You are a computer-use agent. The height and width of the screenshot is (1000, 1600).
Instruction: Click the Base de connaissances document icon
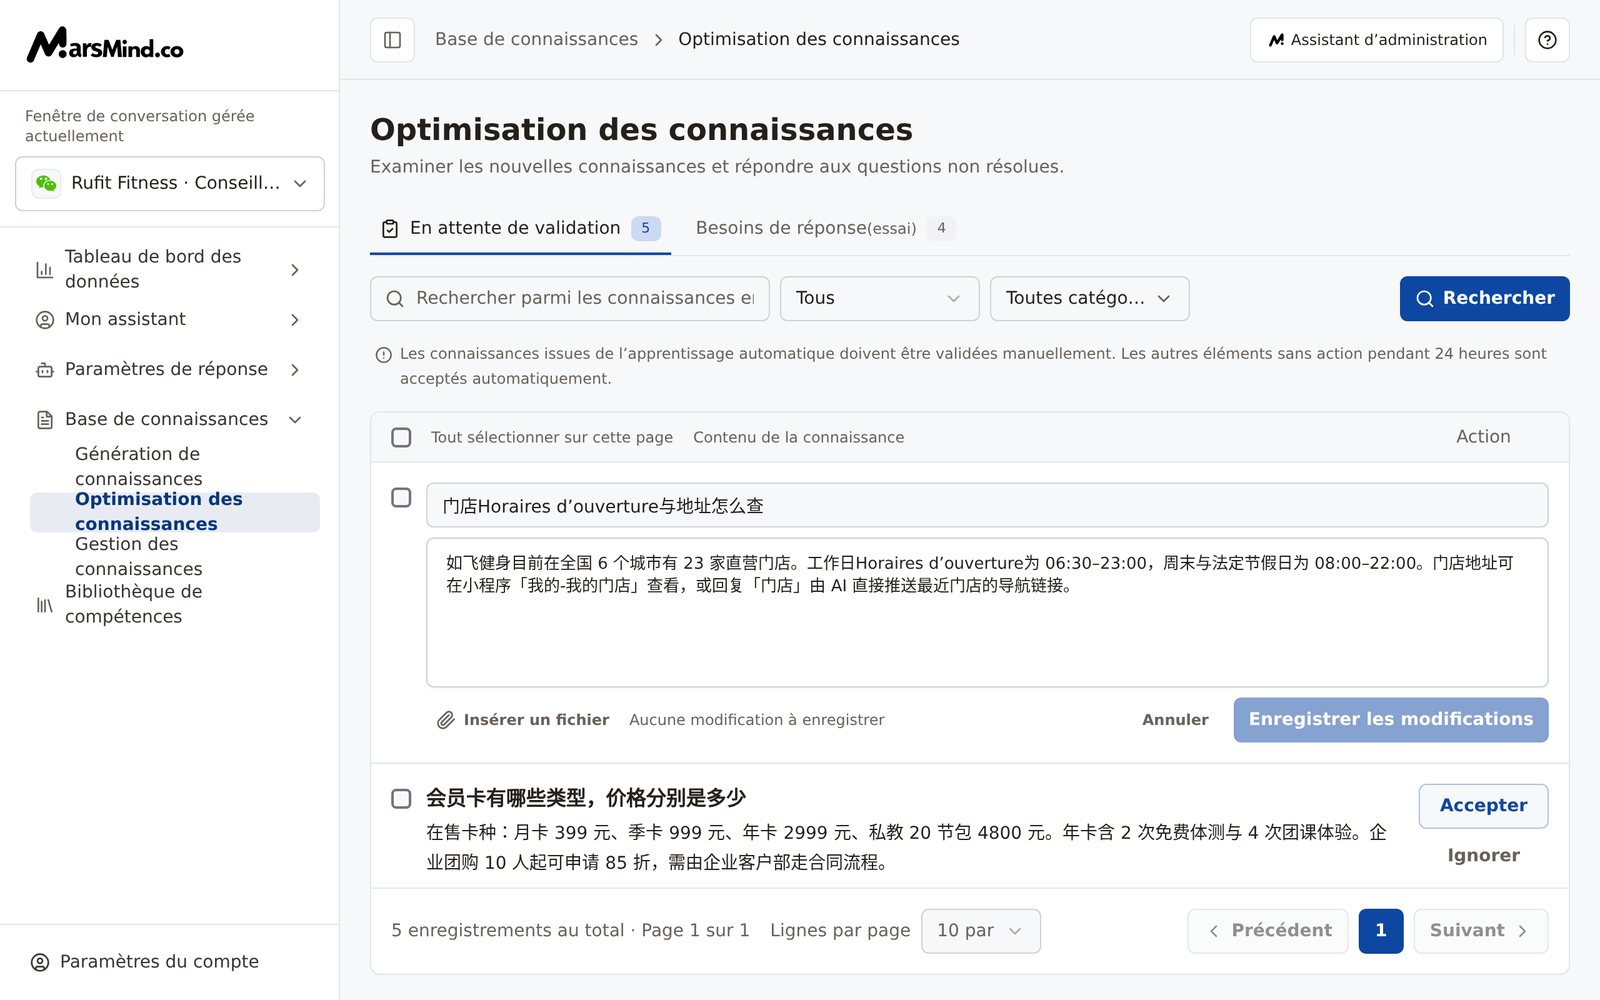pos(45,420)
